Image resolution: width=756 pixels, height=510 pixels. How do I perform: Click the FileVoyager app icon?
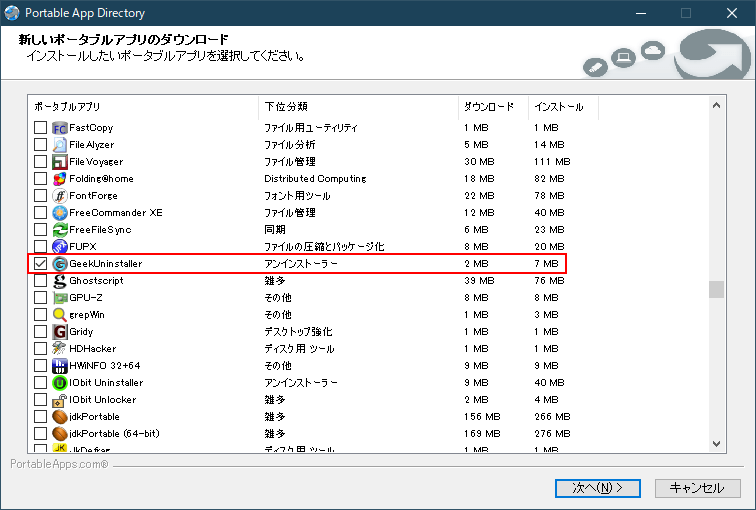pos(59,161)
